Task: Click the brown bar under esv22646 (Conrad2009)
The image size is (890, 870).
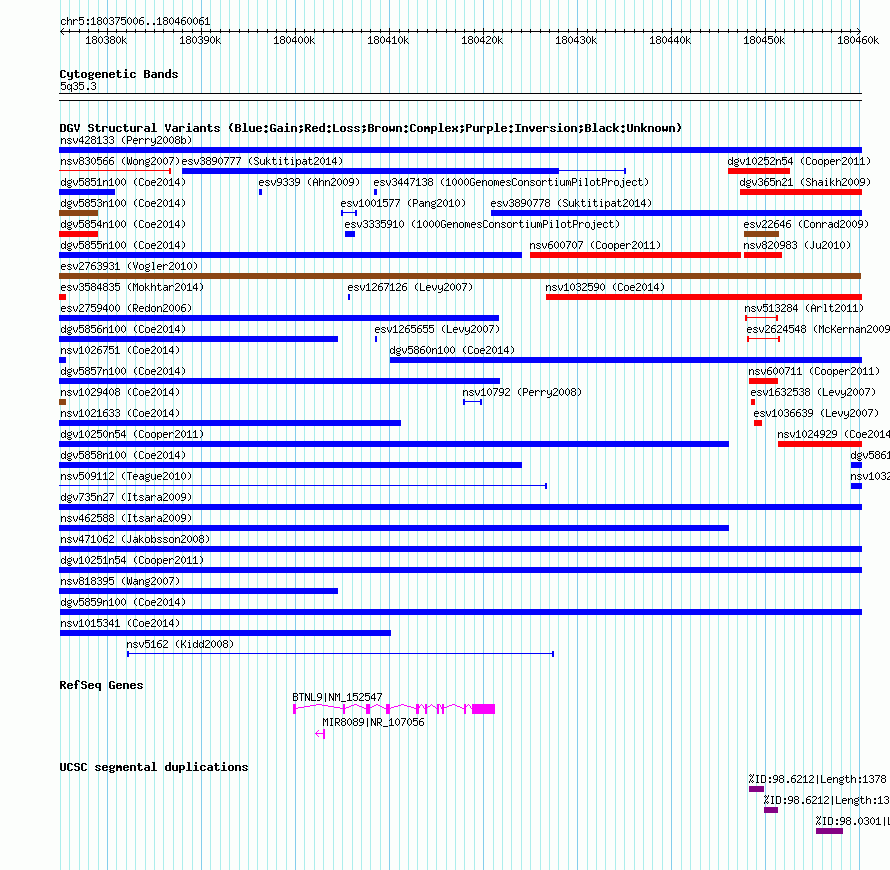Action: 761,234
